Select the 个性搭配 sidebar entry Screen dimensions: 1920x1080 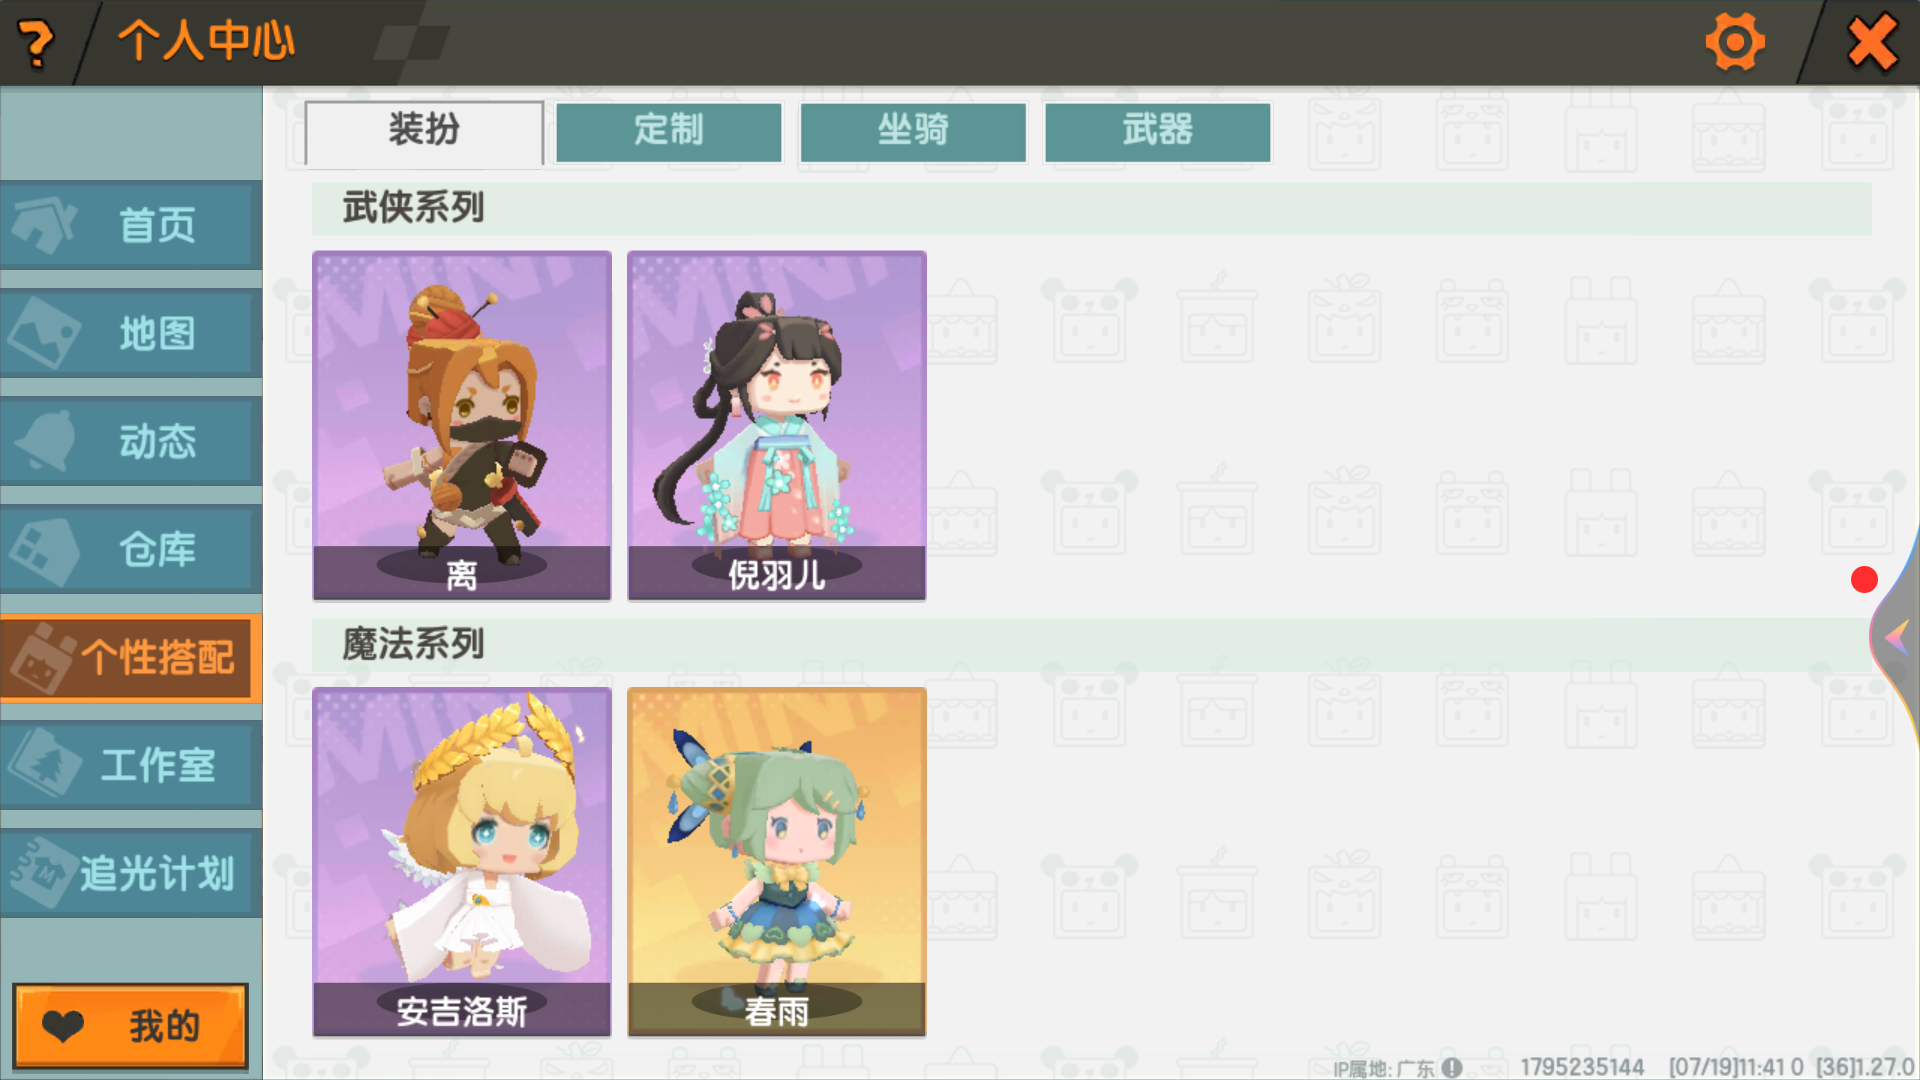(x=131, y=658)
